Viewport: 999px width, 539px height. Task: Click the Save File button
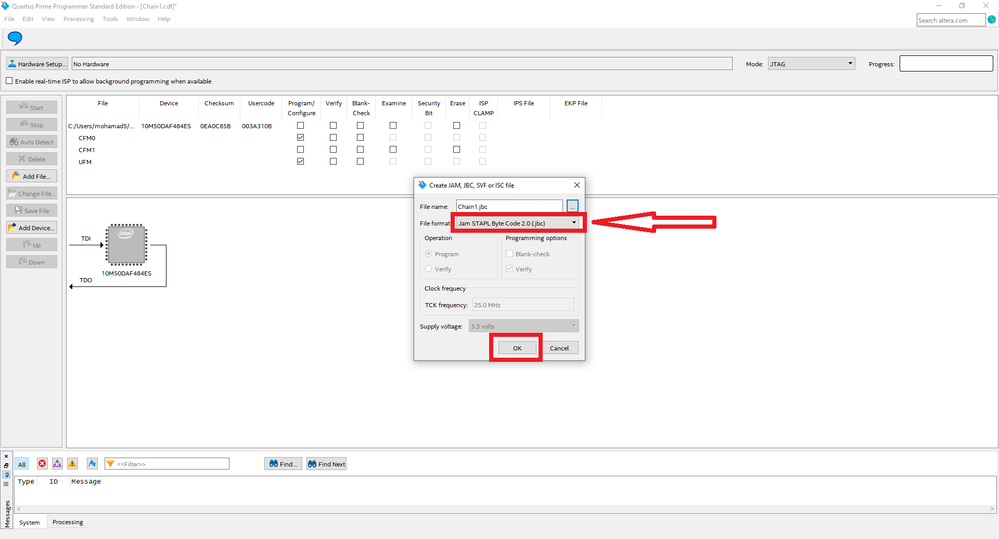[x=32, y=211]
